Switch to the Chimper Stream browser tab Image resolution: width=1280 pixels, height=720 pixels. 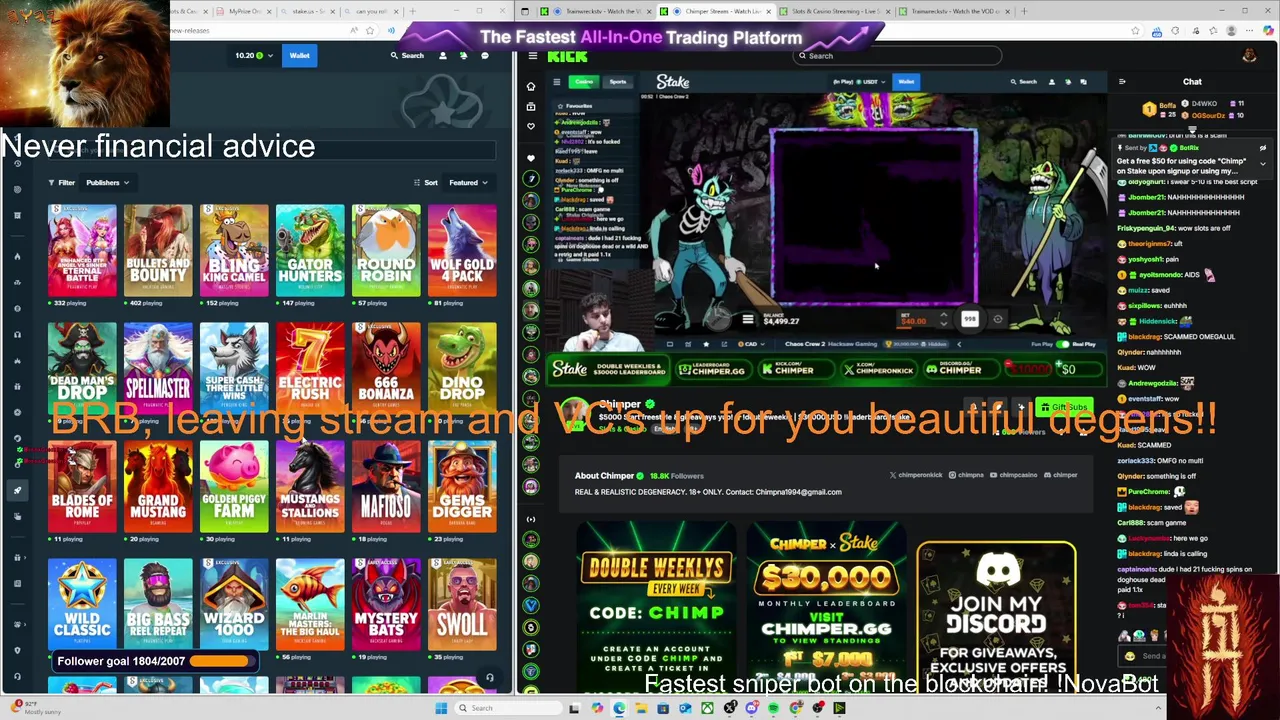coord(717,11)
